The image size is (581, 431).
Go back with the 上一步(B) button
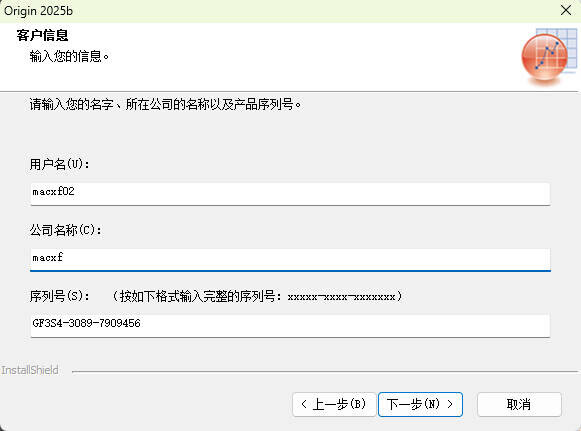(x=334, y=404)
